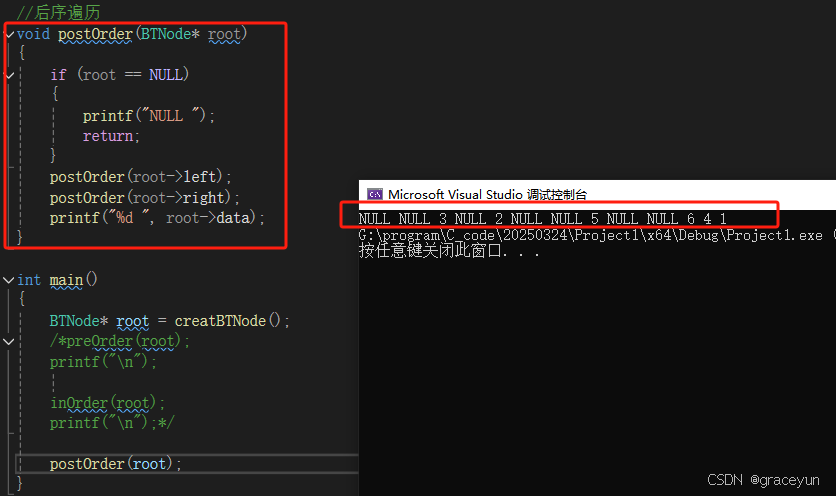The height and width of the screenshot is (496, 836).
Task: Click the console icon in debug window title
Action: point(375,194)
